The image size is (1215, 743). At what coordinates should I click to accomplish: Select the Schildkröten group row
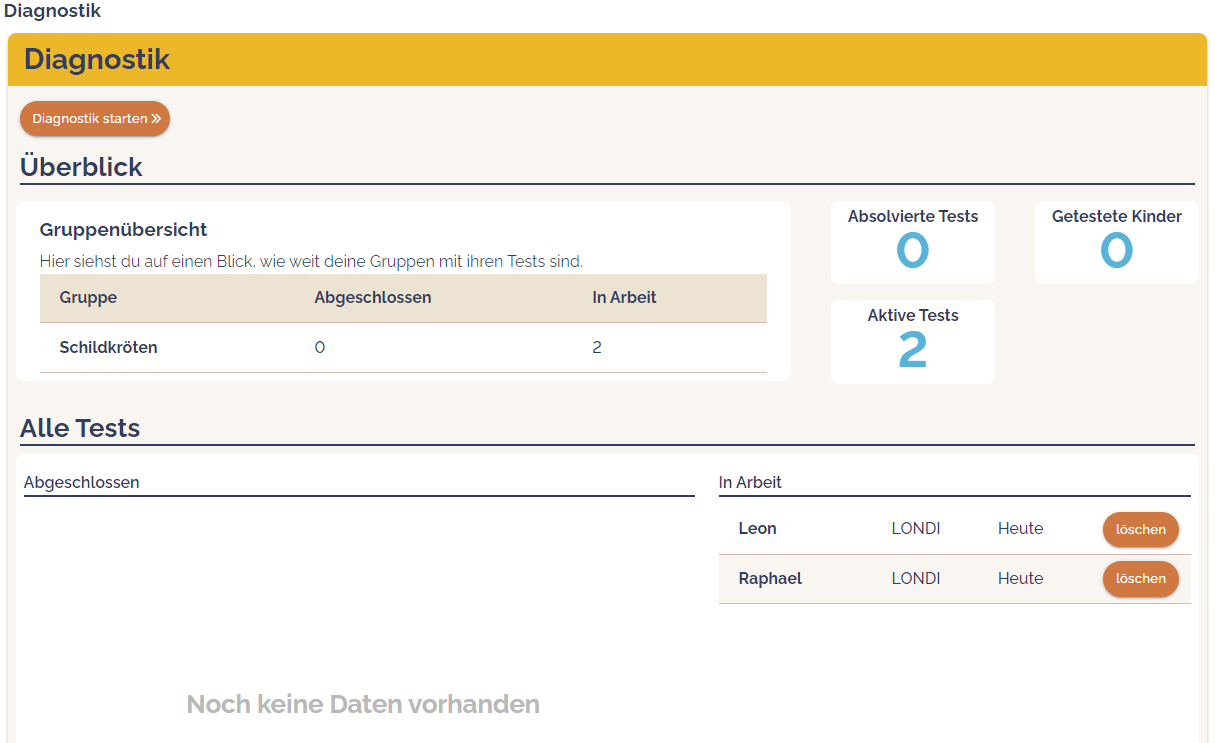click(x=108, y=348)
